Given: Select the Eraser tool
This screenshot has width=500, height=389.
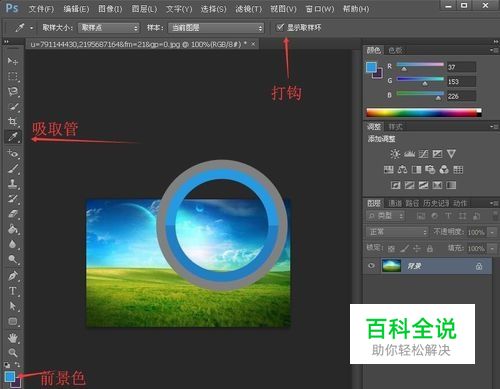Looking at the screenshot, I should coord(13,214).
